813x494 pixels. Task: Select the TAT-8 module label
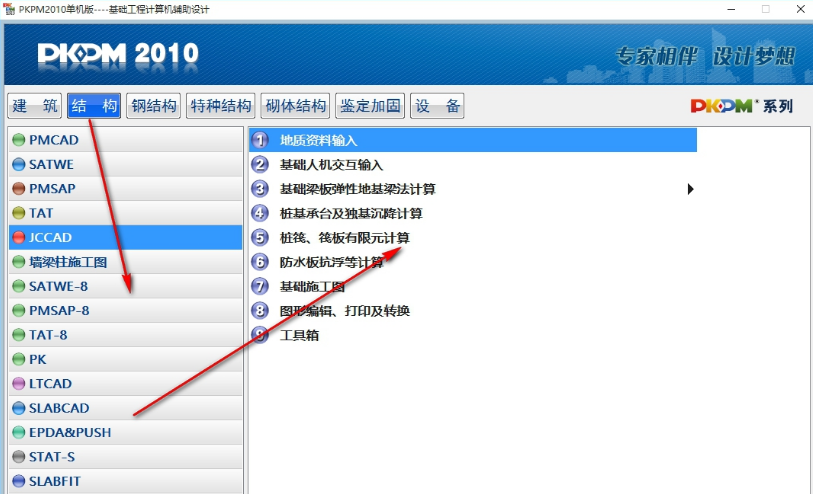tap(48, 335)
